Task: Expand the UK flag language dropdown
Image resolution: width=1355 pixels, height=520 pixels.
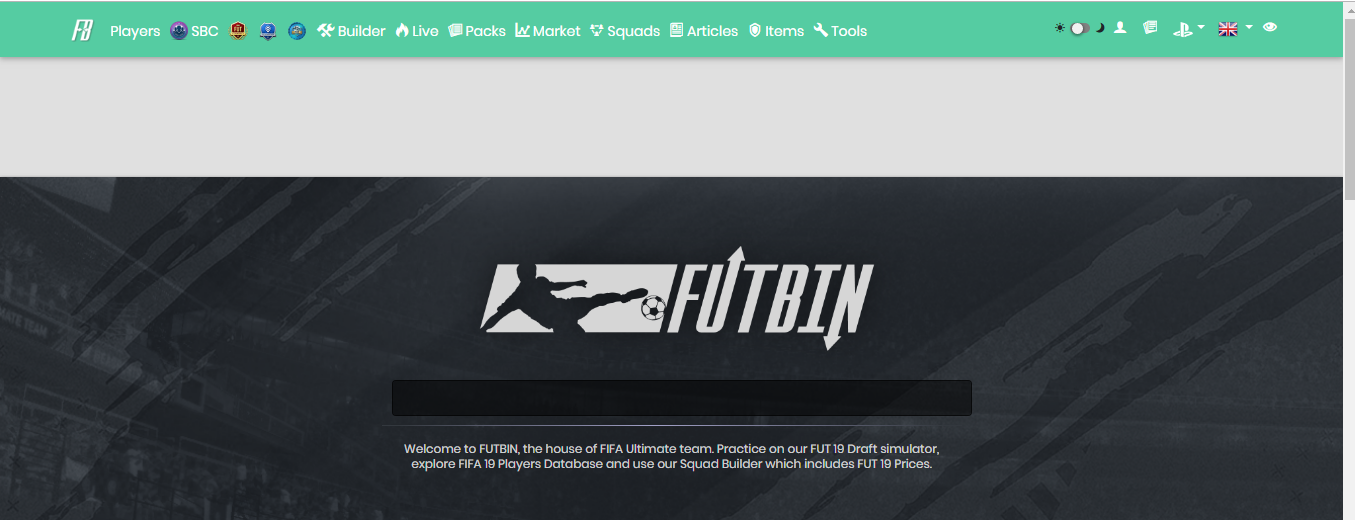Action: coord(1235,29)
